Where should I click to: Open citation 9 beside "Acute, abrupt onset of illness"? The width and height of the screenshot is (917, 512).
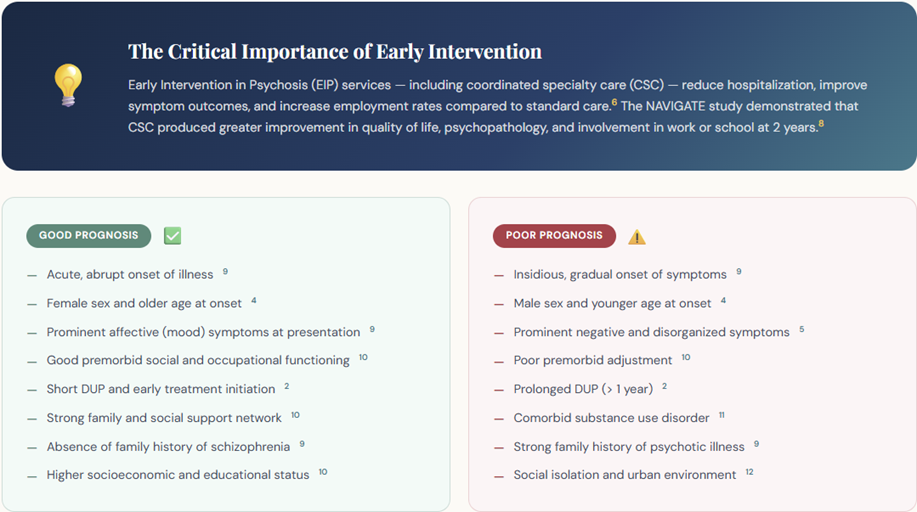226,271
